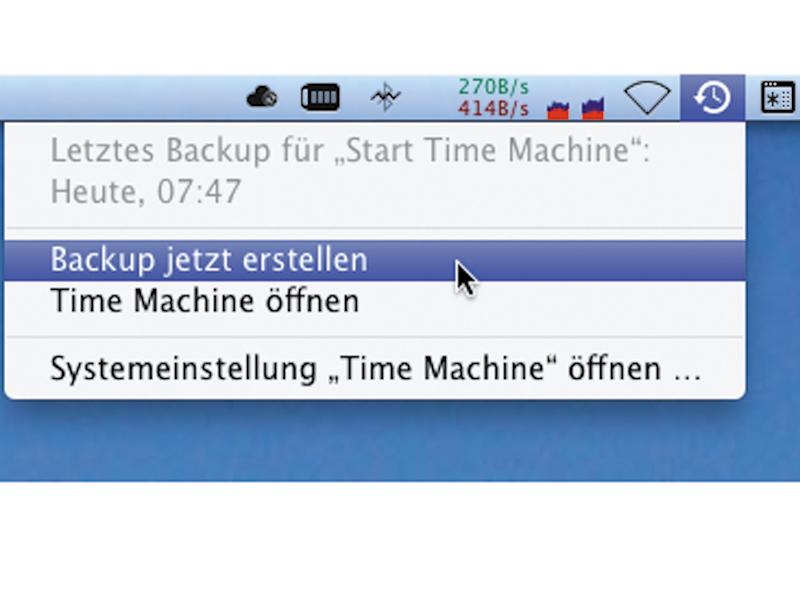Click the first CPU activity graph

click(x=558, y=109)
